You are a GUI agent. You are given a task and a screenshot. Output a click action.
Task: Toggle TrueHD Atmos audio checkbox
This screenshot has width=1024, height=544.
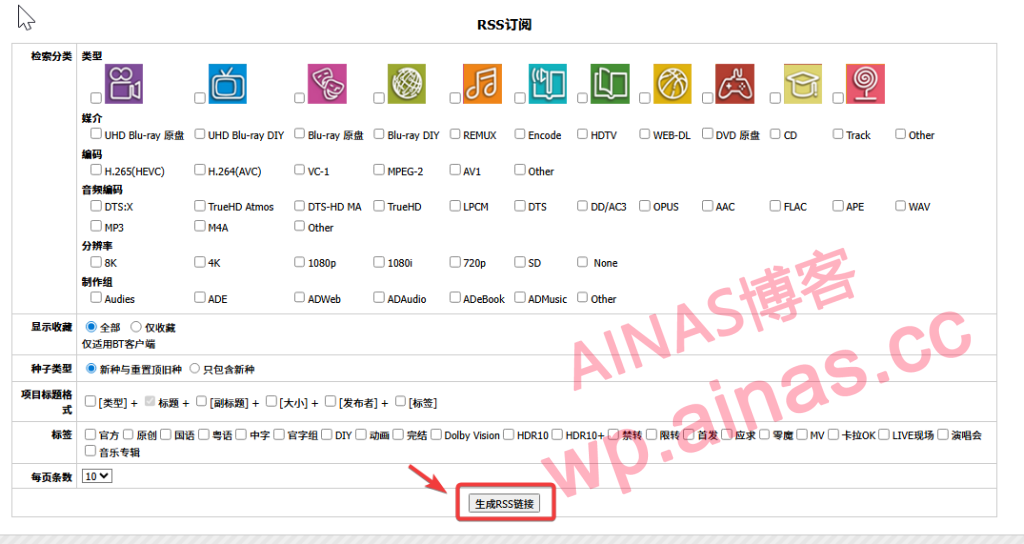[x=200, y=206]
